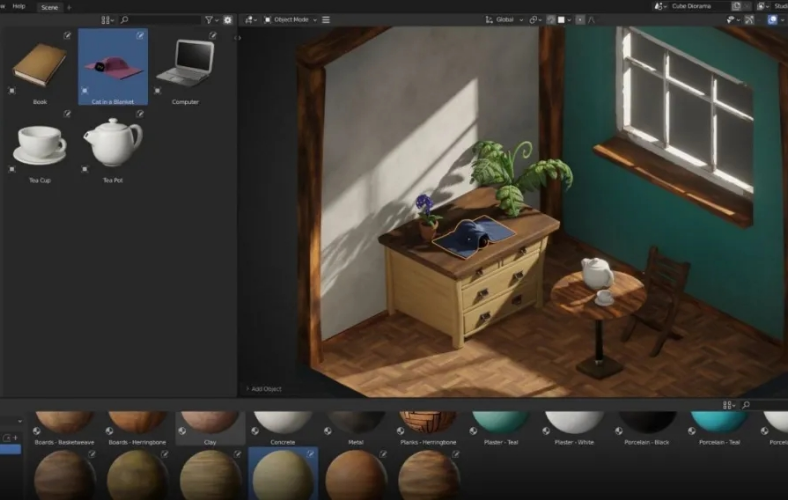This screenshot has width=788, height=500.
Task: Select Plaster - Teal material
Action: click(501, 428)
